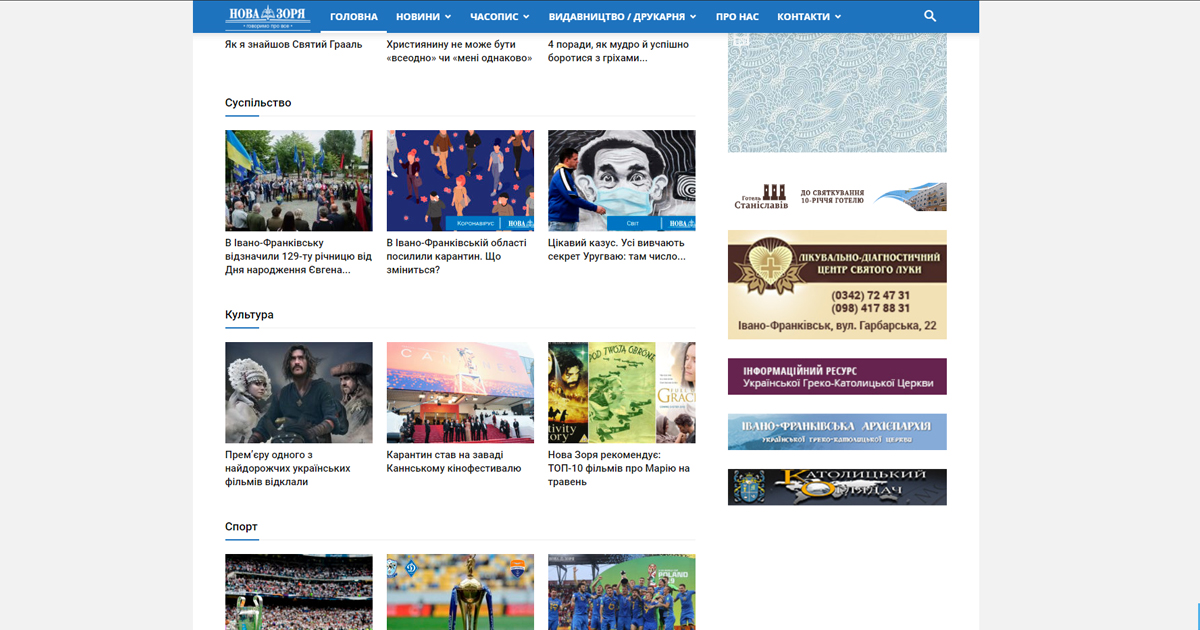Open the face mask mural thumbnail
The width and height of the screenshot is (1200, 630).
coord(621,181)
